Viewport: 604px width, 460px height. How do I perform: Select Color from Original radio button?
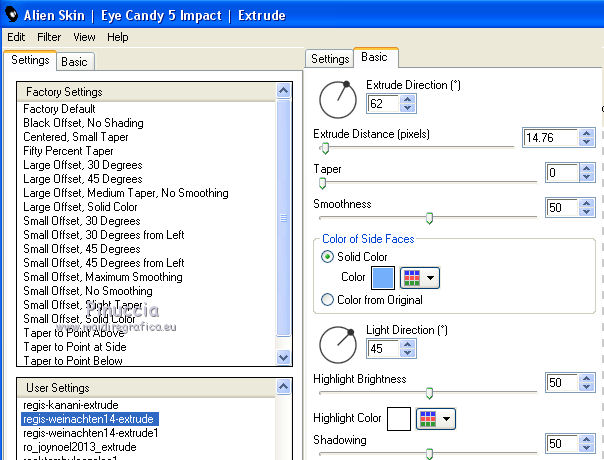(327, 299)
